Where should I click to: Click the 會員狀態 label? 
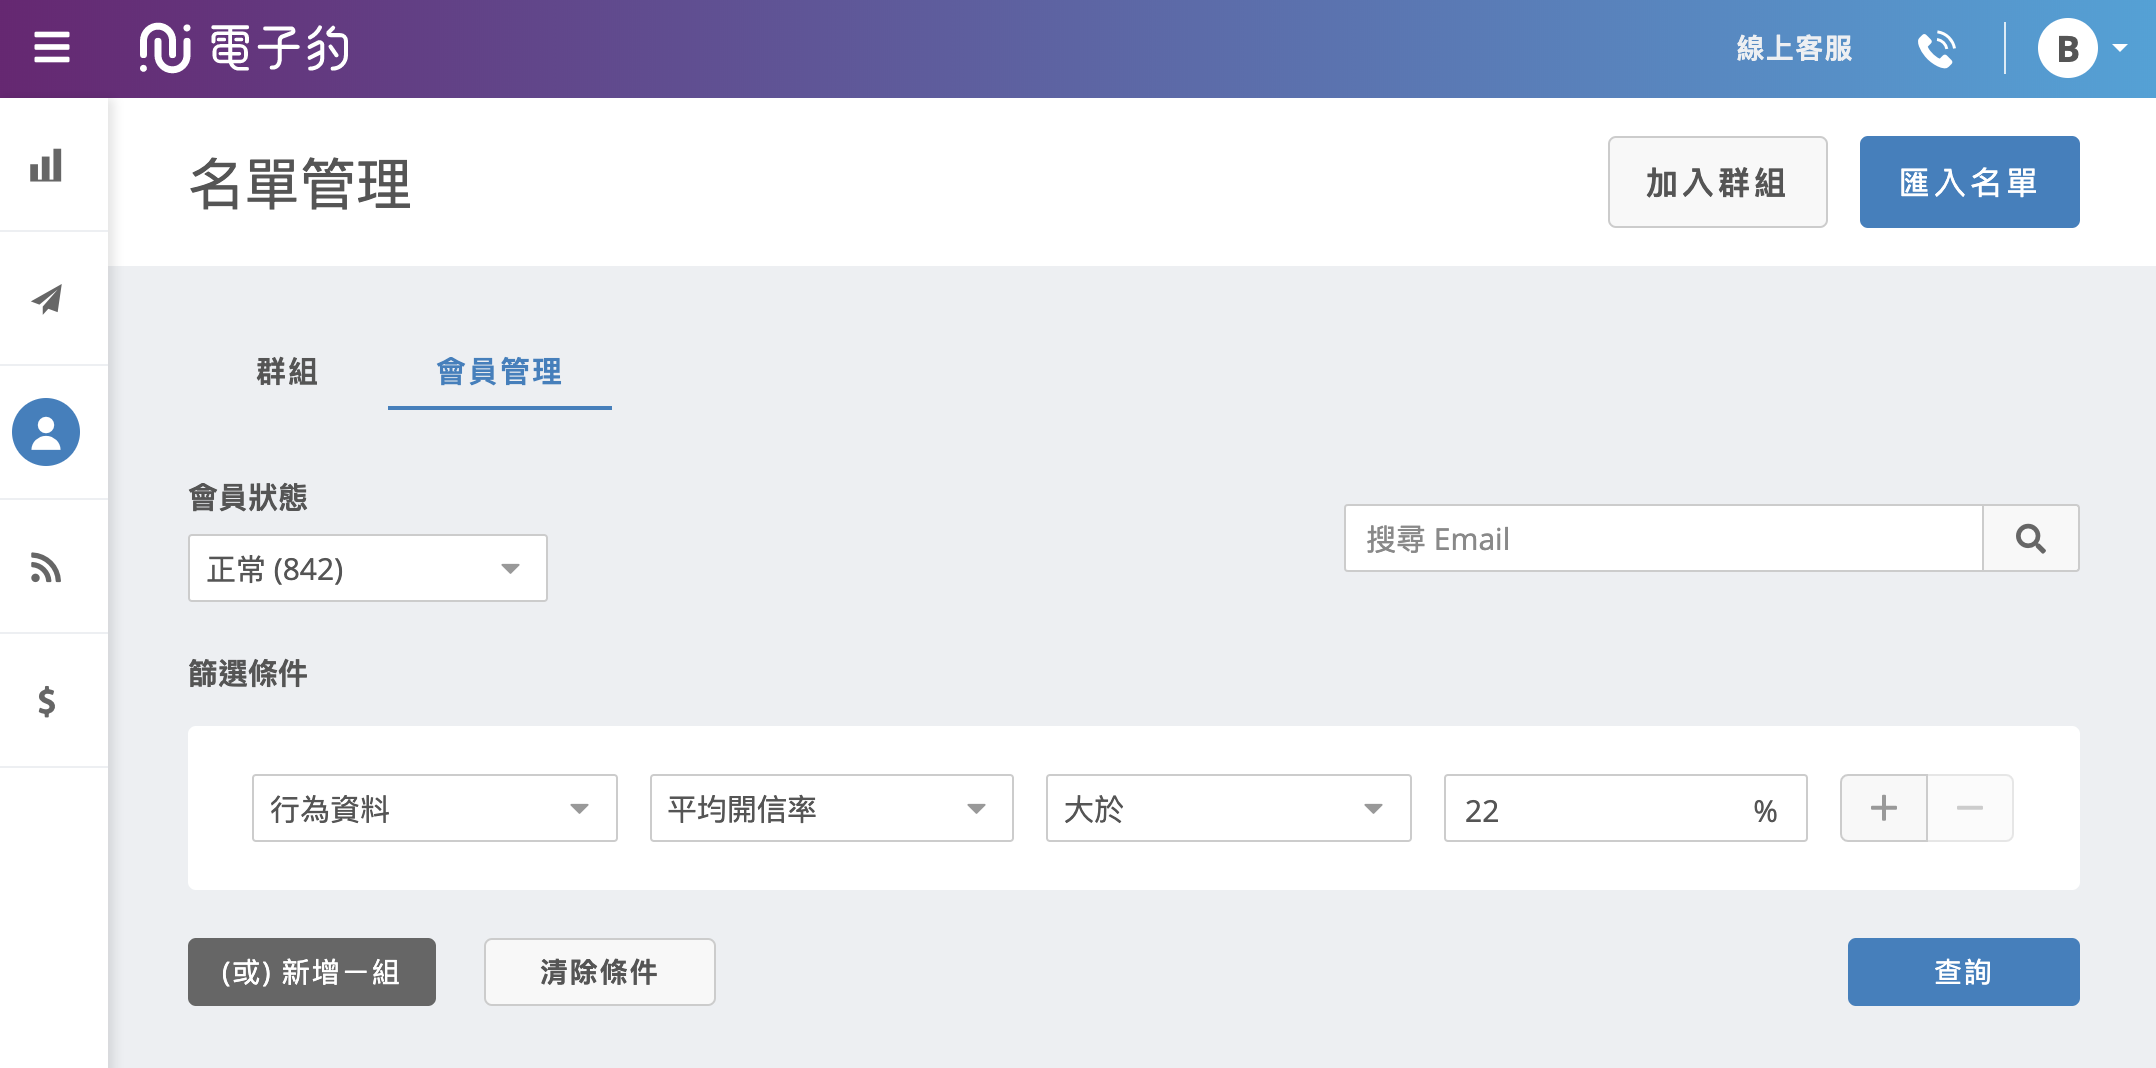[248, 497]
